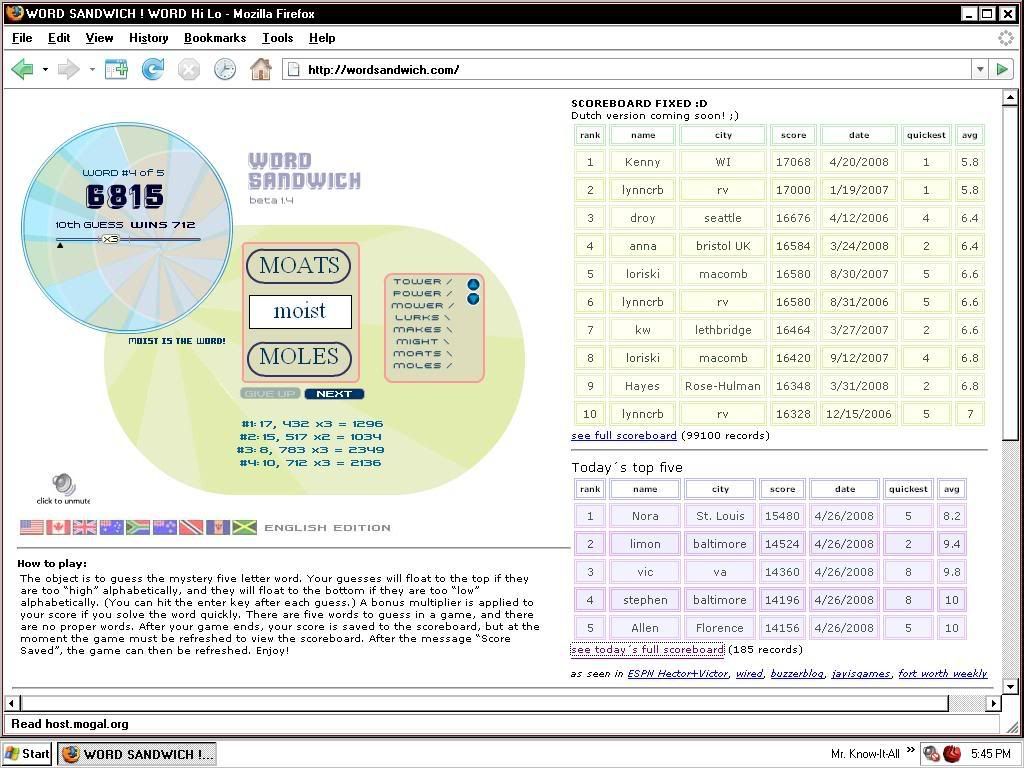Click the guess input field containing moist
Viewport: 1024px width, 768px height.
click(x=300, y=311)
